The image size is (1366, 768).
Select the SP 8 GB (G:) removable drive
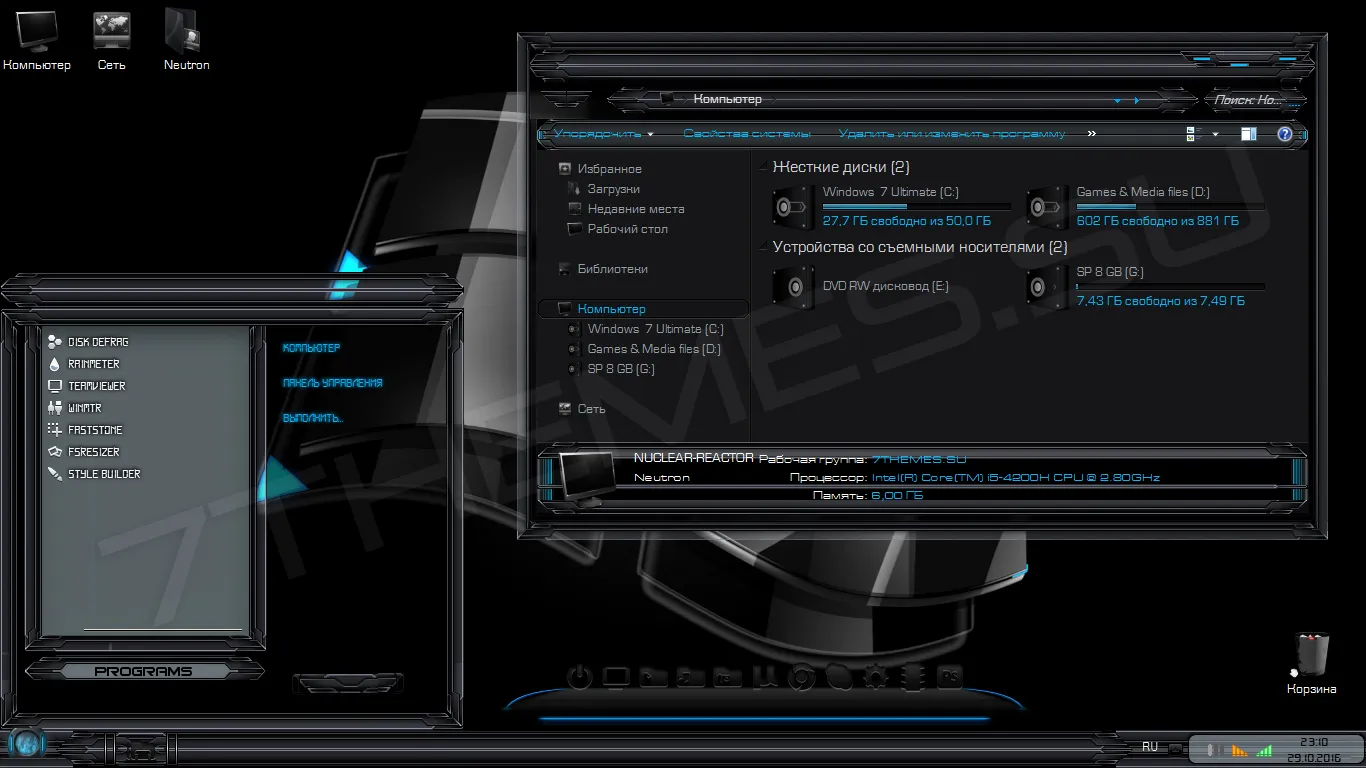point(1145,286)
